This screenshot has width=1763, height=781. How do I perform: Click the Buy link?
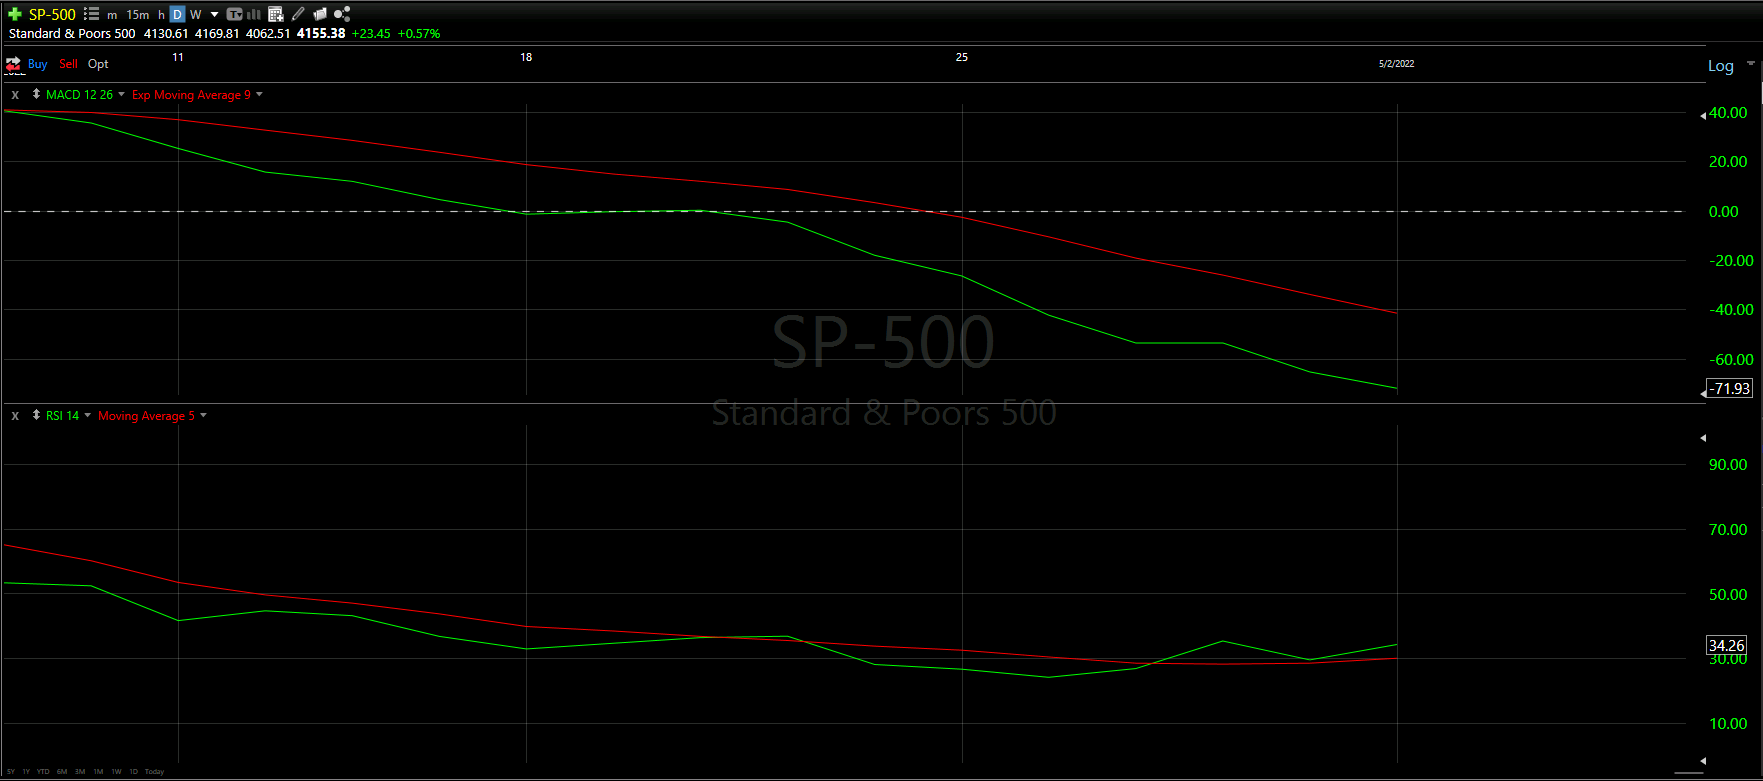[x=38, y=64]
